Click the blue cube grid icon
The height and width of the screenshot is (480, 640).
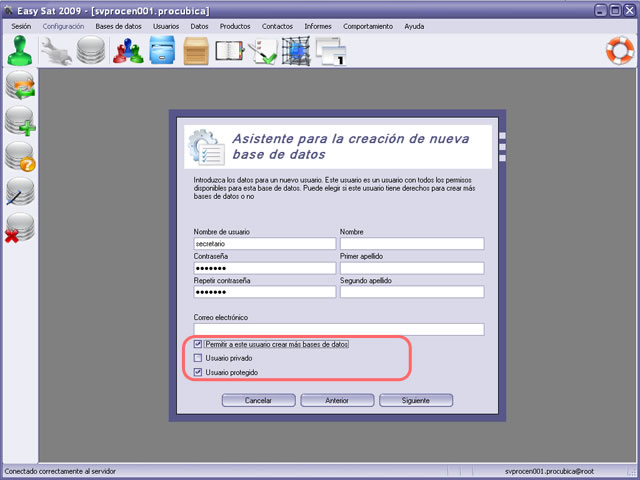pos(296,51)
